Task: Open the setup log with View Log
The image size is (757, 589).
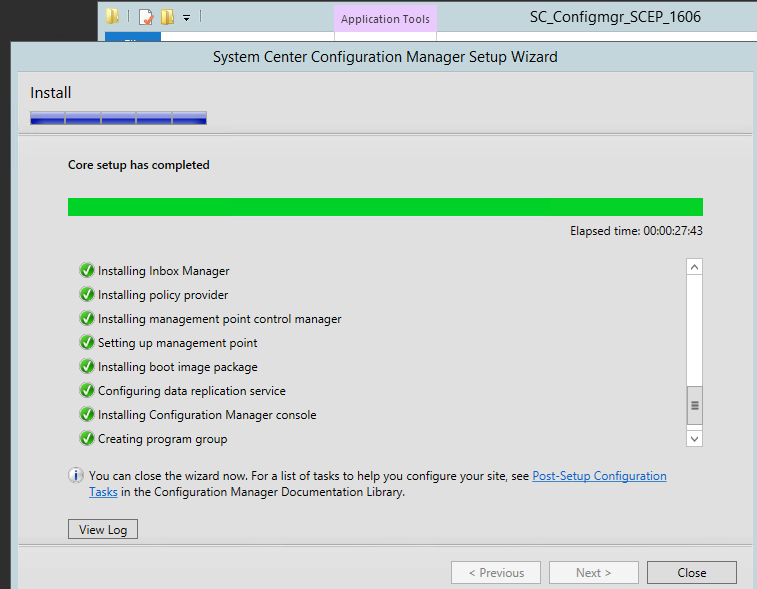Action: [103, 529]
